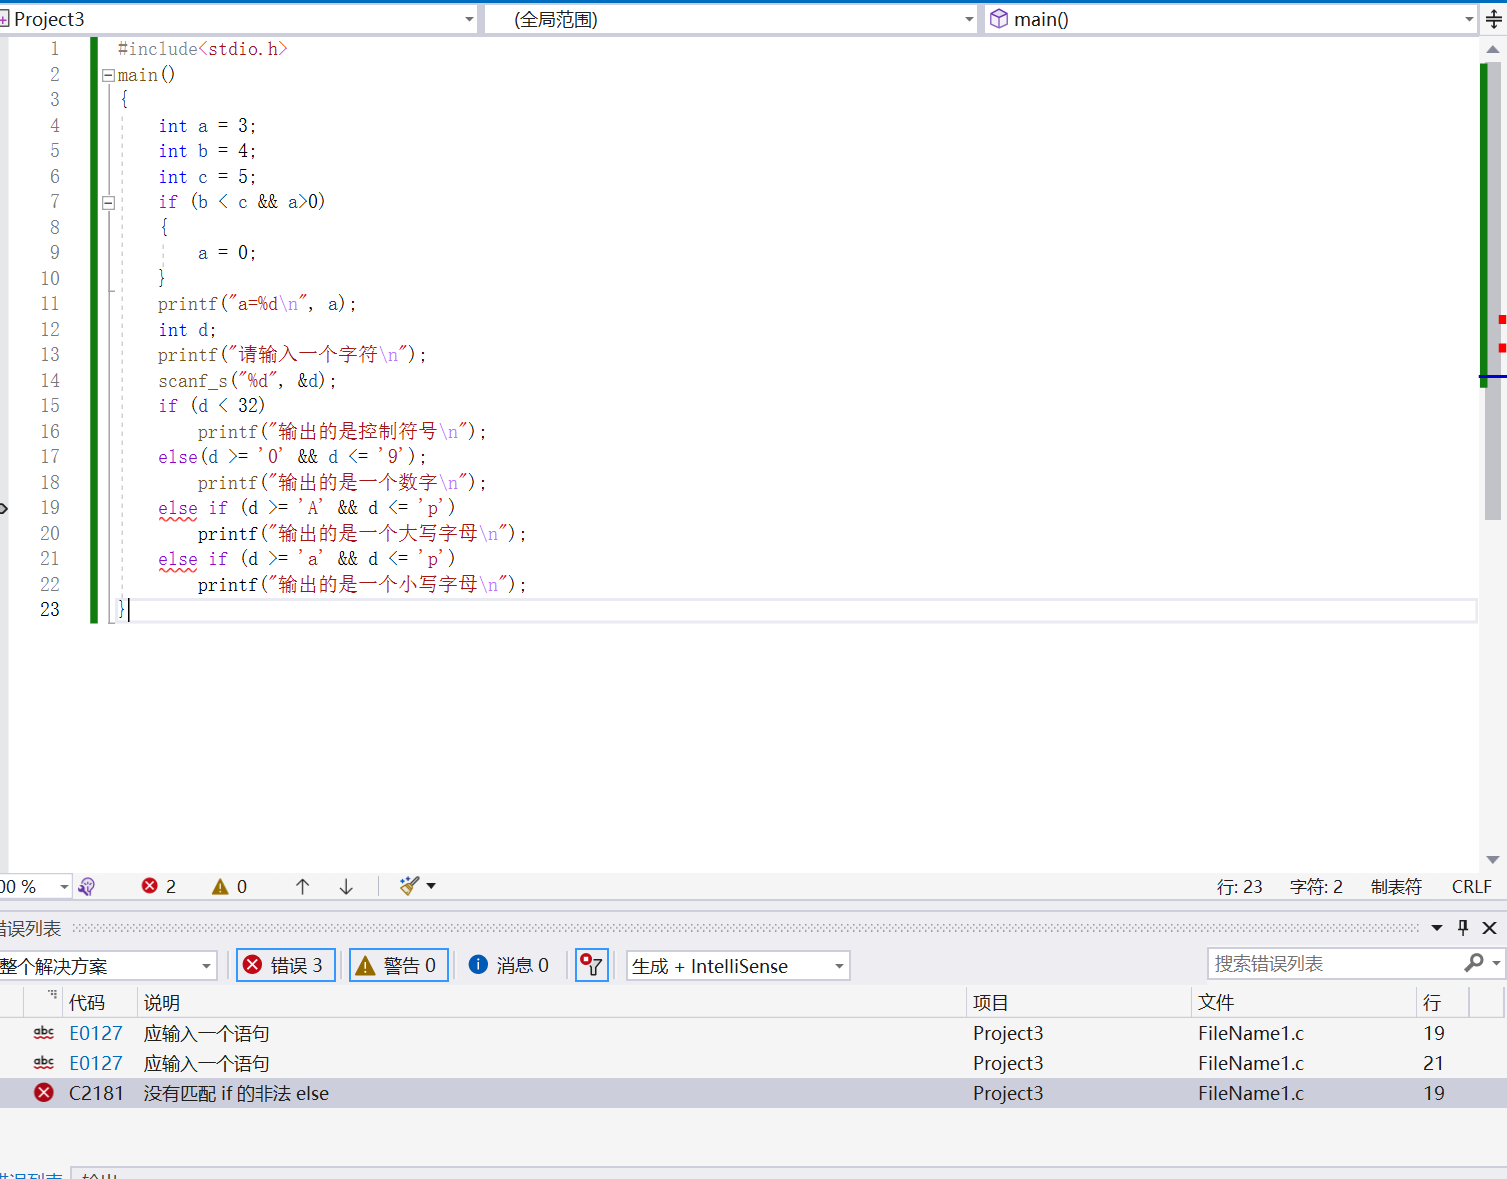Image resolution: width=1507 pixels, height=1179 pixels.
Task: Click the 制表符 indentation setting
Action: [1396, 887]
